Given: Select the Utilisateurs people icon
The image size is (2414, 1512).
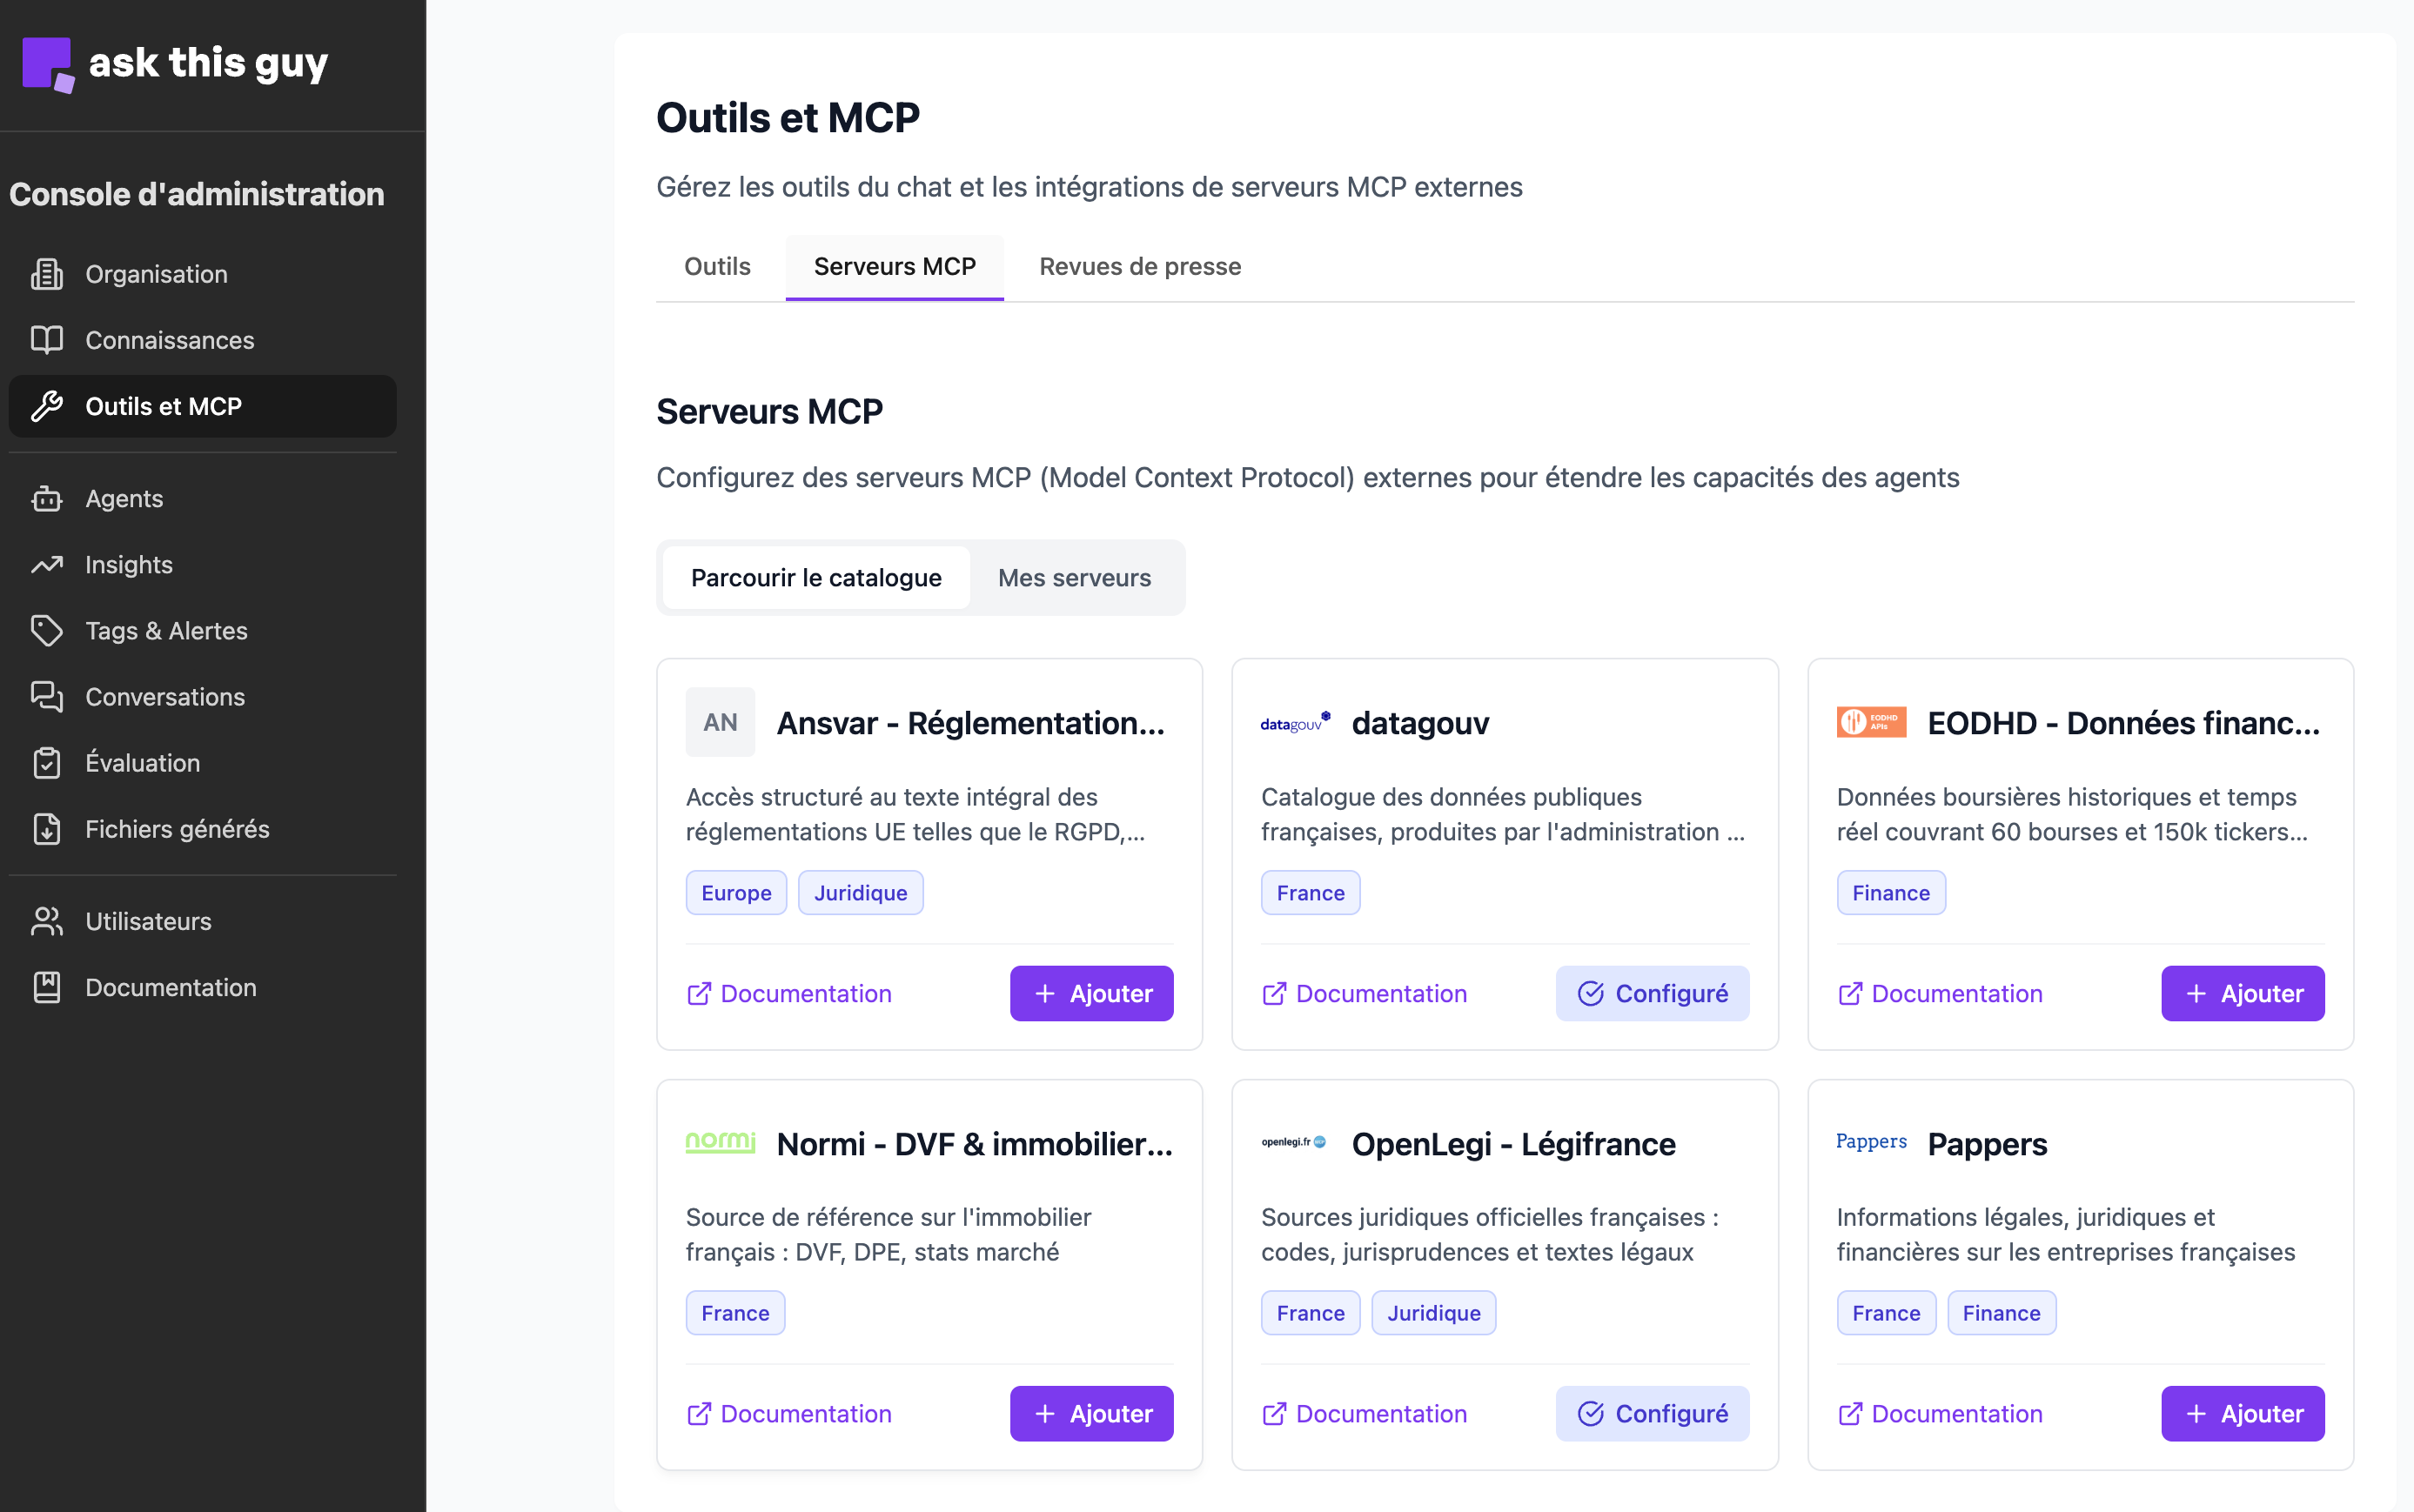Looking at the screenshot, I should 47,921.
